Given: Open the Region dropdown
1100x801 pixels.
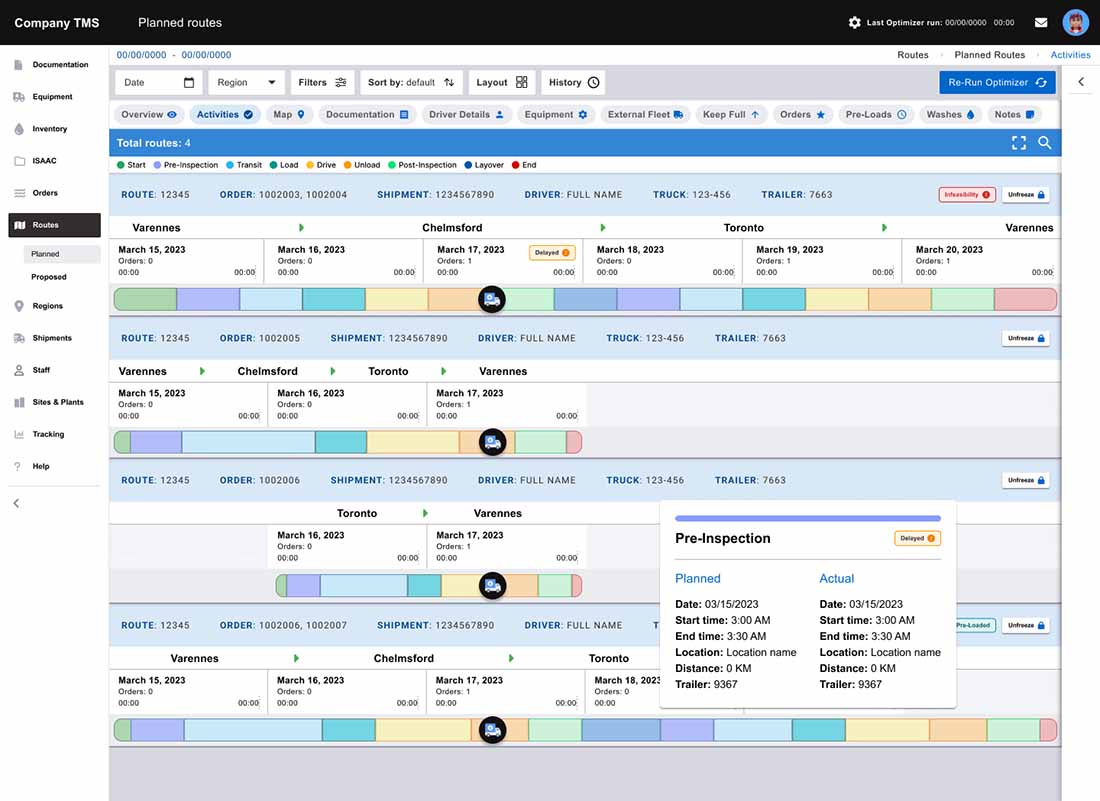Looking at the screenshot, I should 246,82.
